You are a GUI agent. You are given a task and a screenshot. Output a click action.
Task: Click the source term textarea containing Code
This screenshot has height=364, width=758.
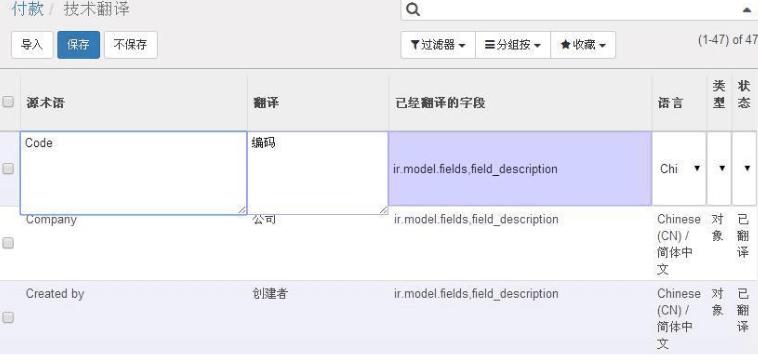pos(133,173)
